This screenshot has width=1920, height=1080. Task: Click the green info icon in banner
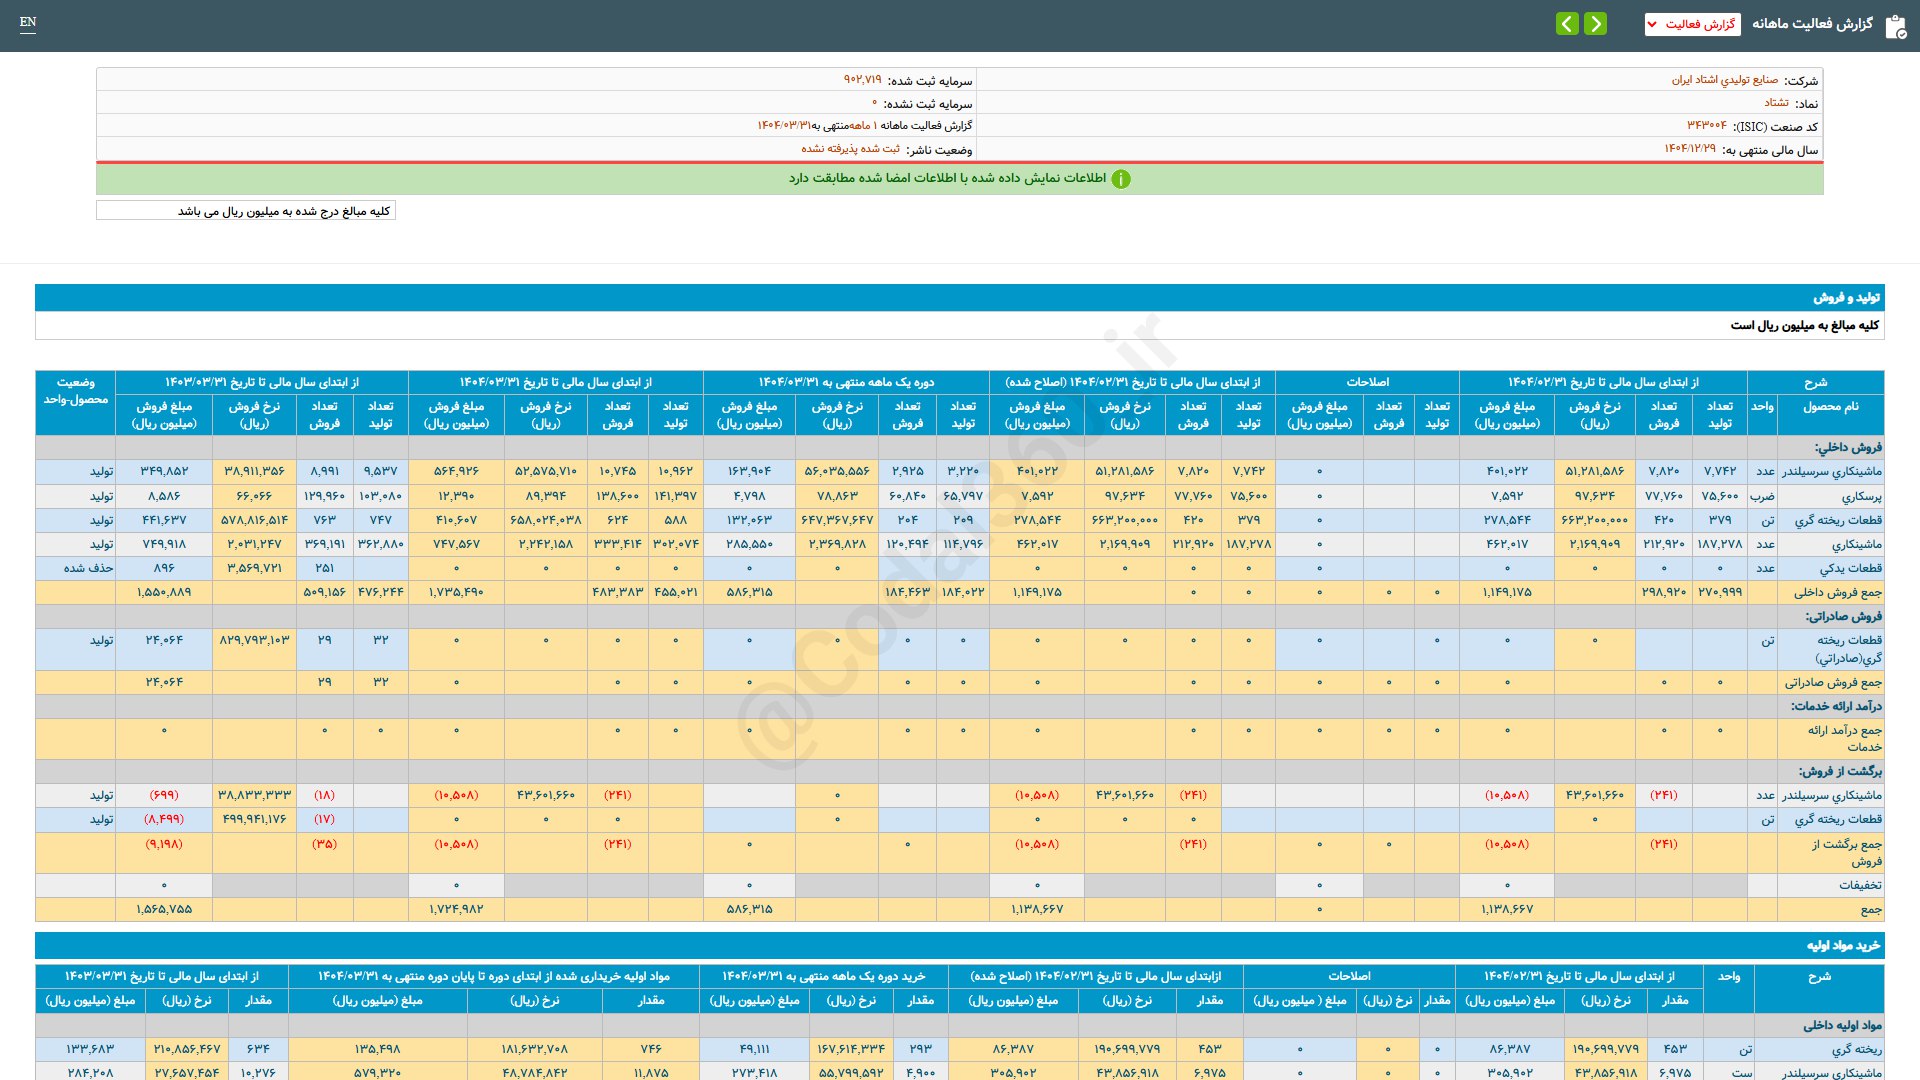pos(1121,179)
